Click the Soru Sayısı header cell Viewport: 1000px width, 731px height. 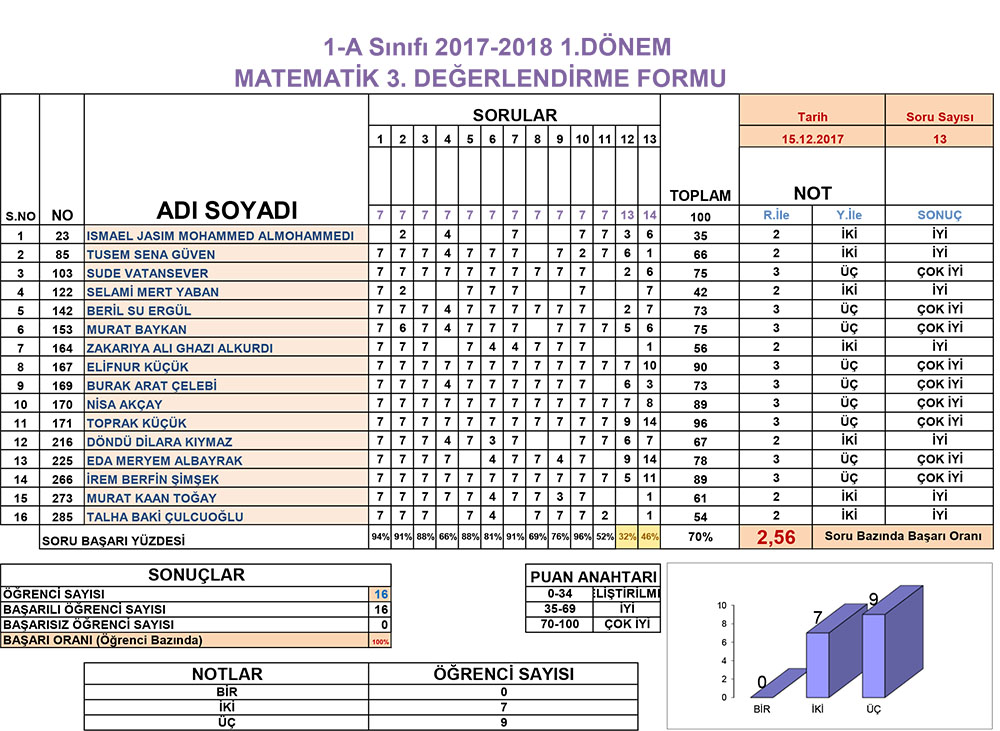939,111
